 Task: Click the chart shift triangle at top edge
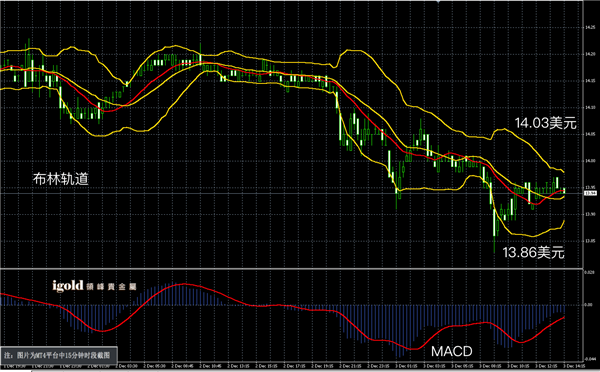point(439,2)
